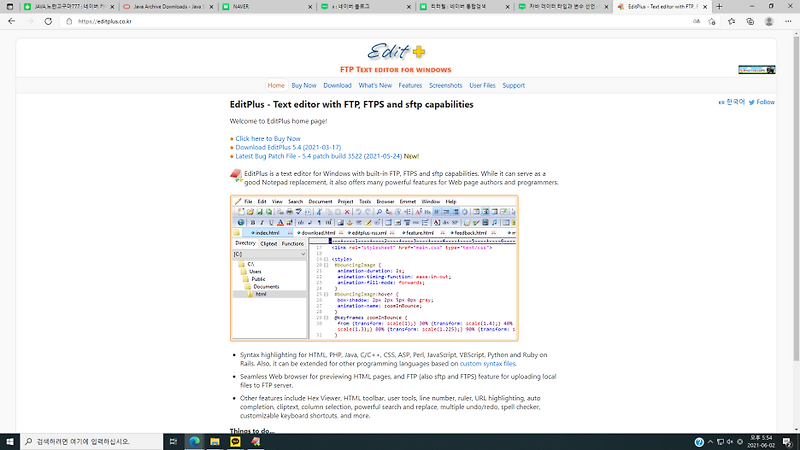The image size is (800, 450).
Task: Open EditPlus from the taskbar
Action: point(256,442)
